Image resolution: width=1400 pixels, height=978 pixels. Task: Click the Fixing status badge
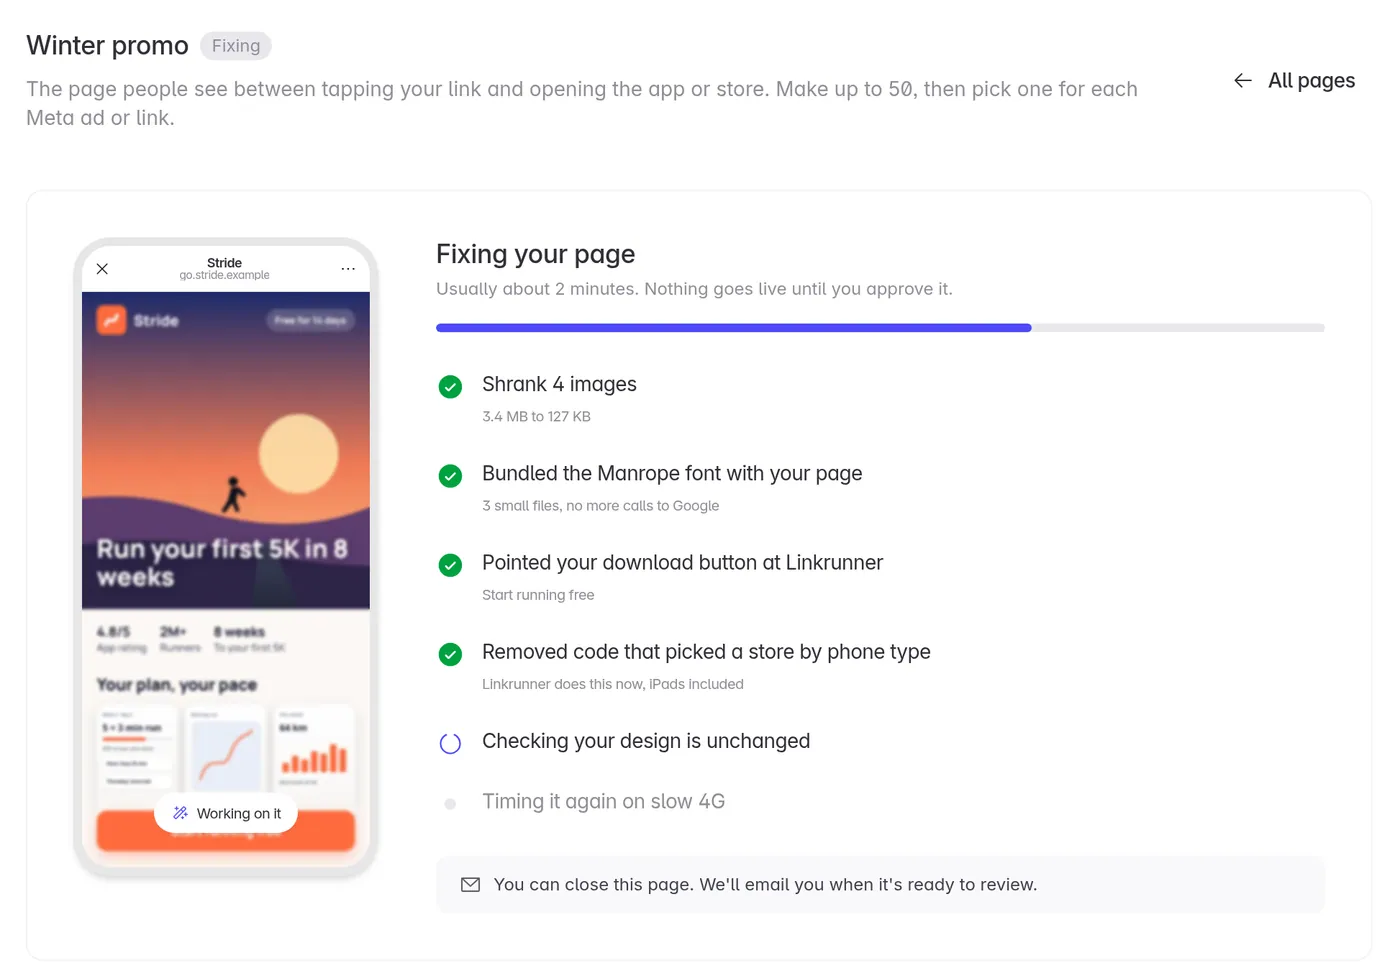click(236, 46)
